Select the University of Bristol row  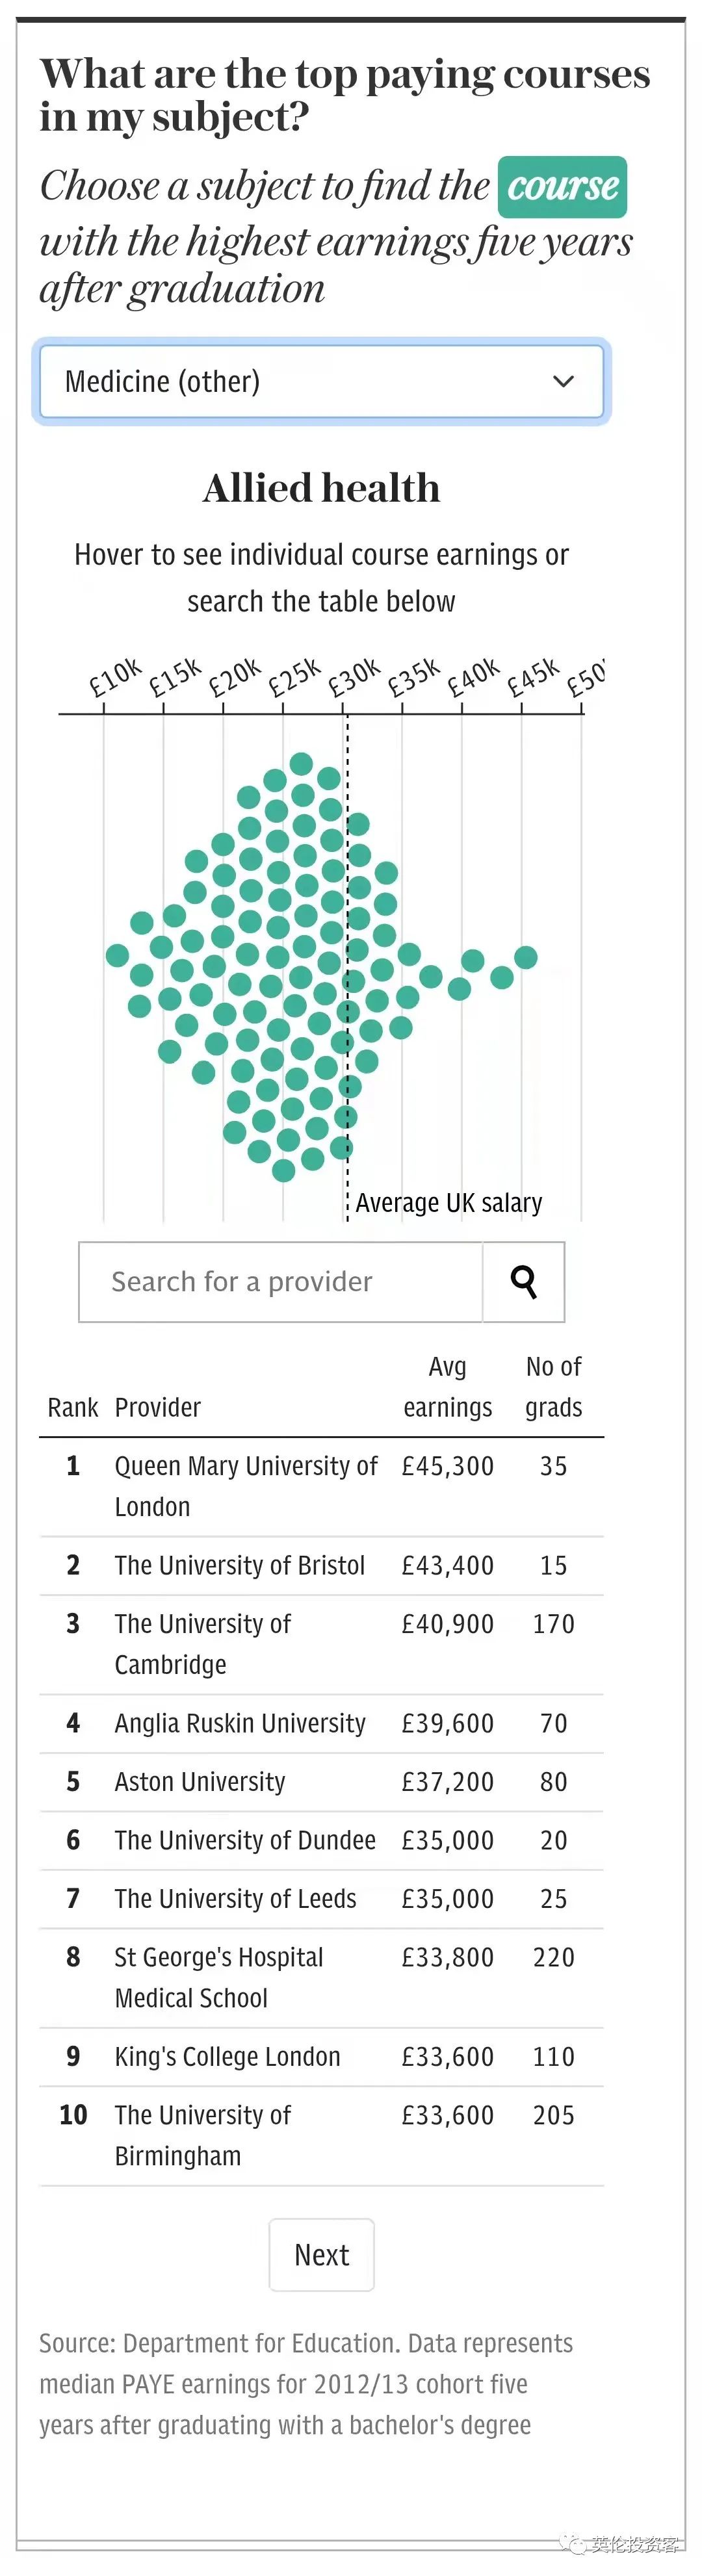tap(321, 1565)
